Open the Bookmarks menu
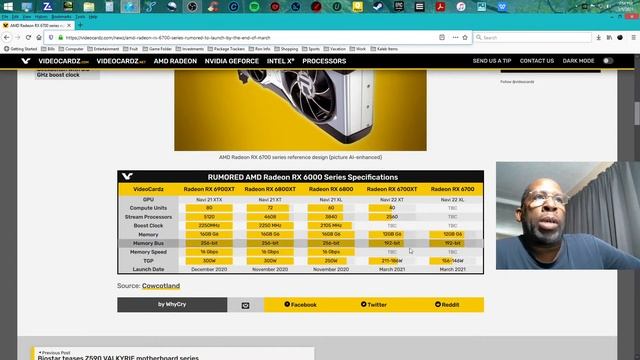The height and width of the screenshot is (360, 640). point(62,17)
